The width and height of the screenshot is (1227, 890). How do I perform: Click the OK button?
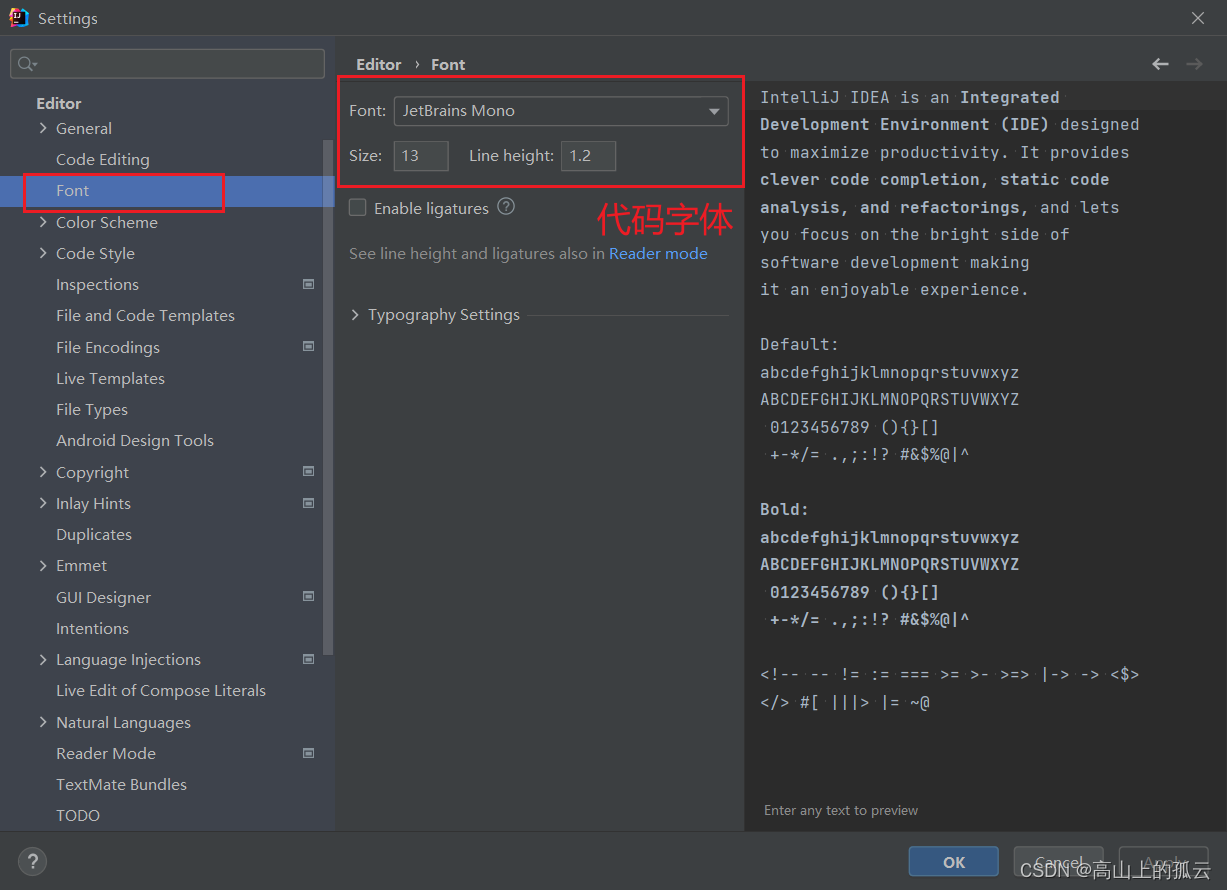point(954,861)
